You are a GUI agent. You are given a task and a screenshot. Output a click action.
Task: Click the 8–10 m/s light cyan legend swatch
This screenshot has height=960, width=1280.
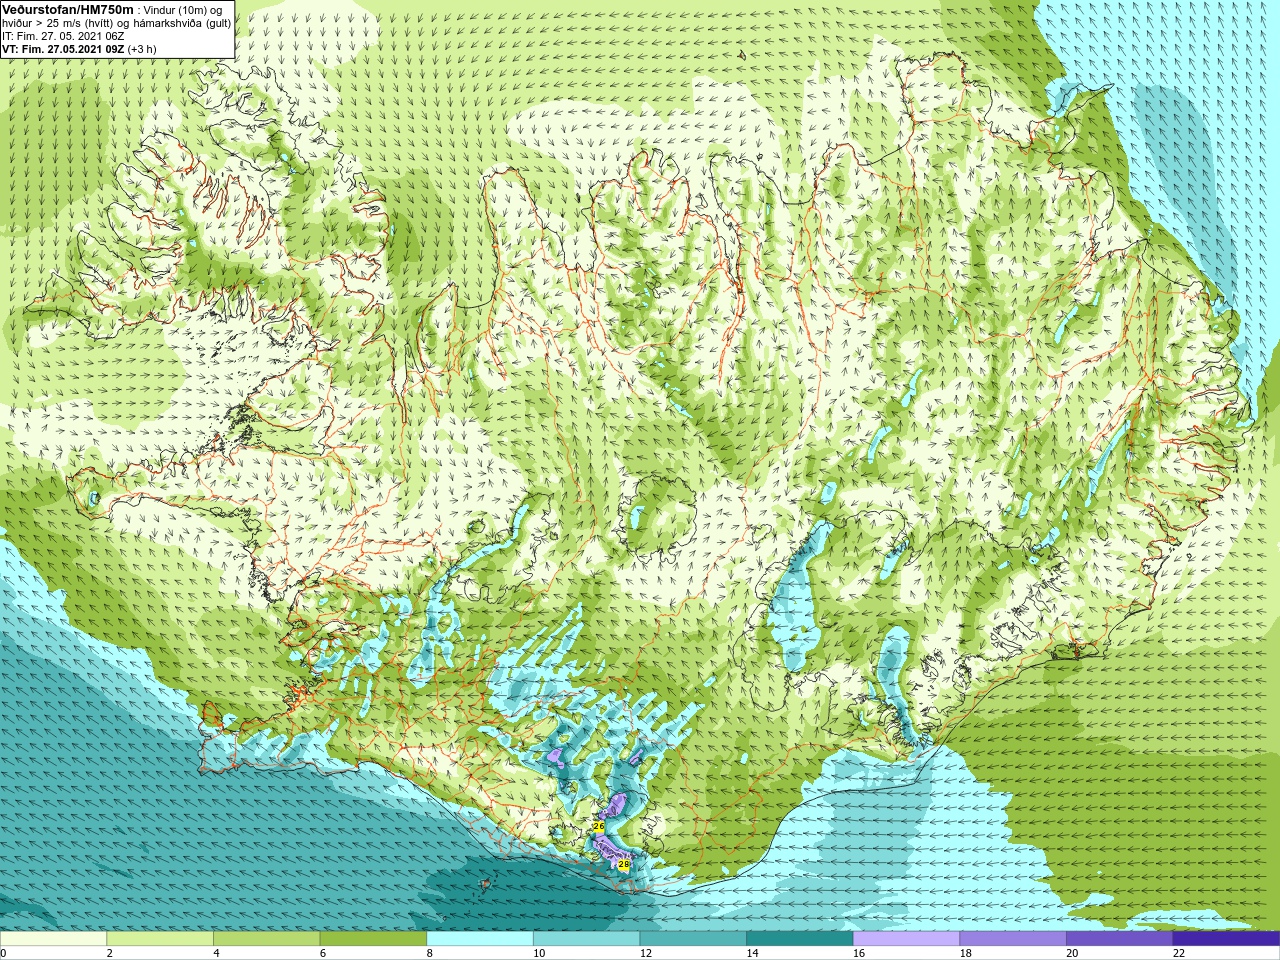coord(480,939)
